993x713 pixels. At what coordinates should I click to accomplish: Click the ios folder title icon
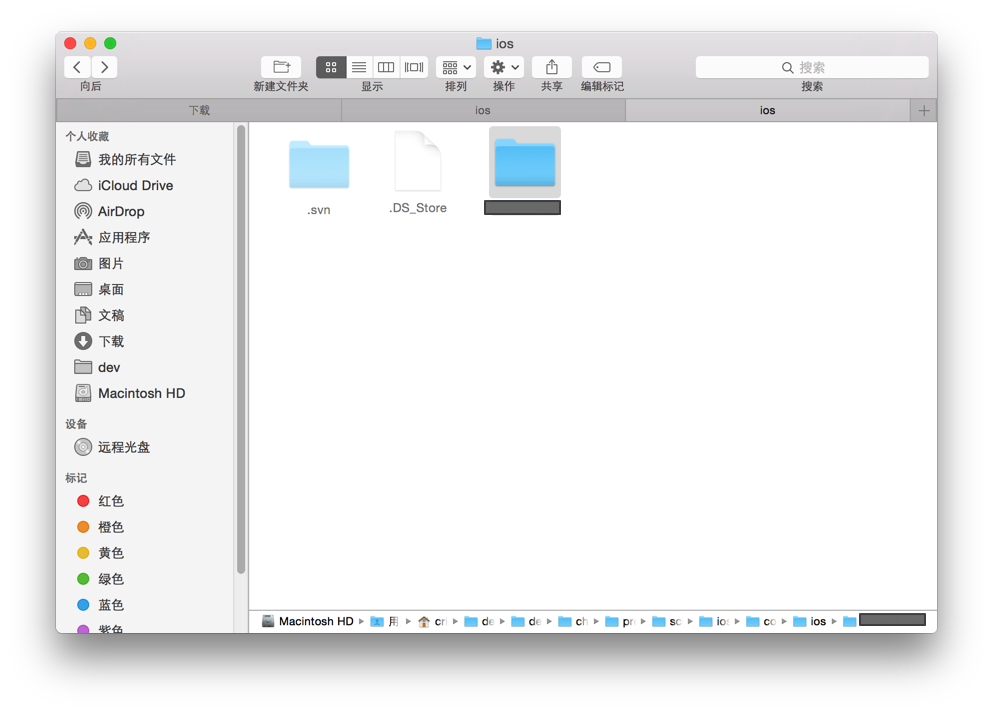coord(484,43)
